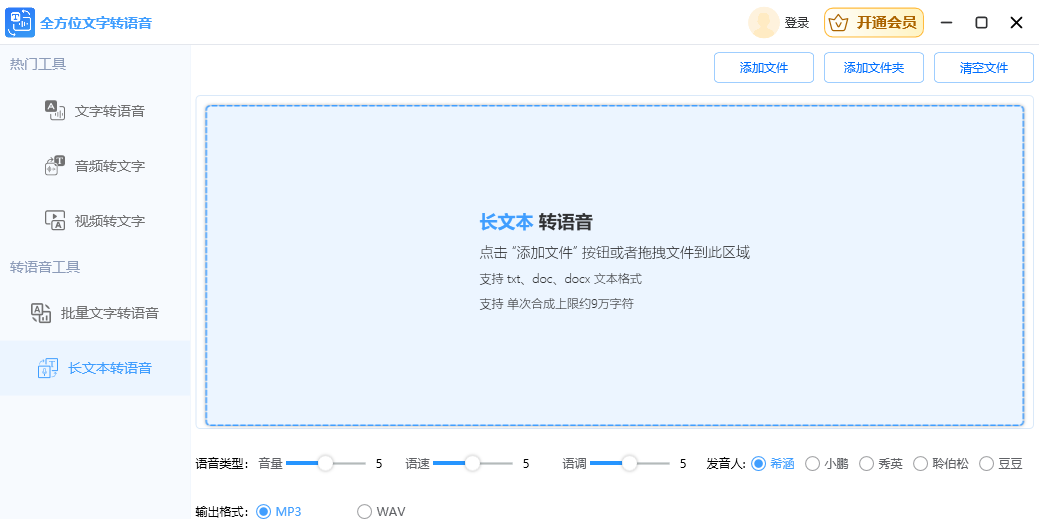The width and height of the screenshot is (1039, 519).
Task: Click the 语速 speed slider handle
Action: (472, 463)
